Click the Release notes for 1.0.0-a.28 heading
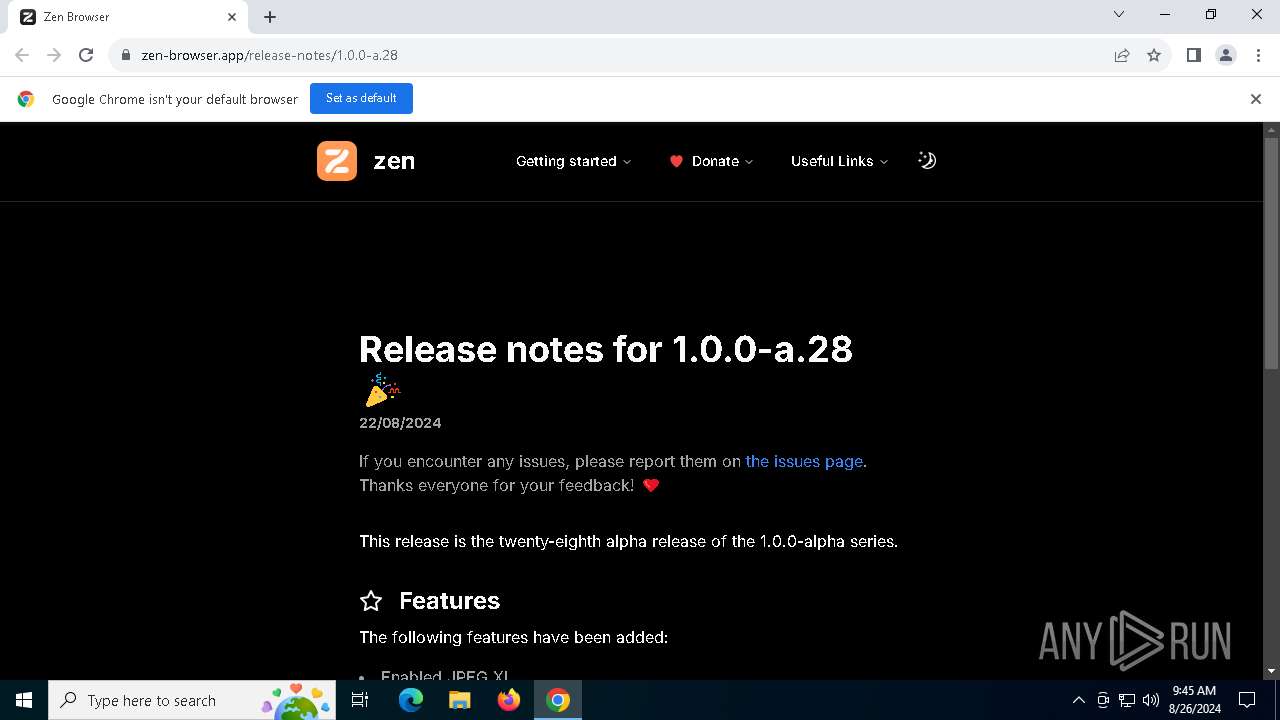 [606, 349]
